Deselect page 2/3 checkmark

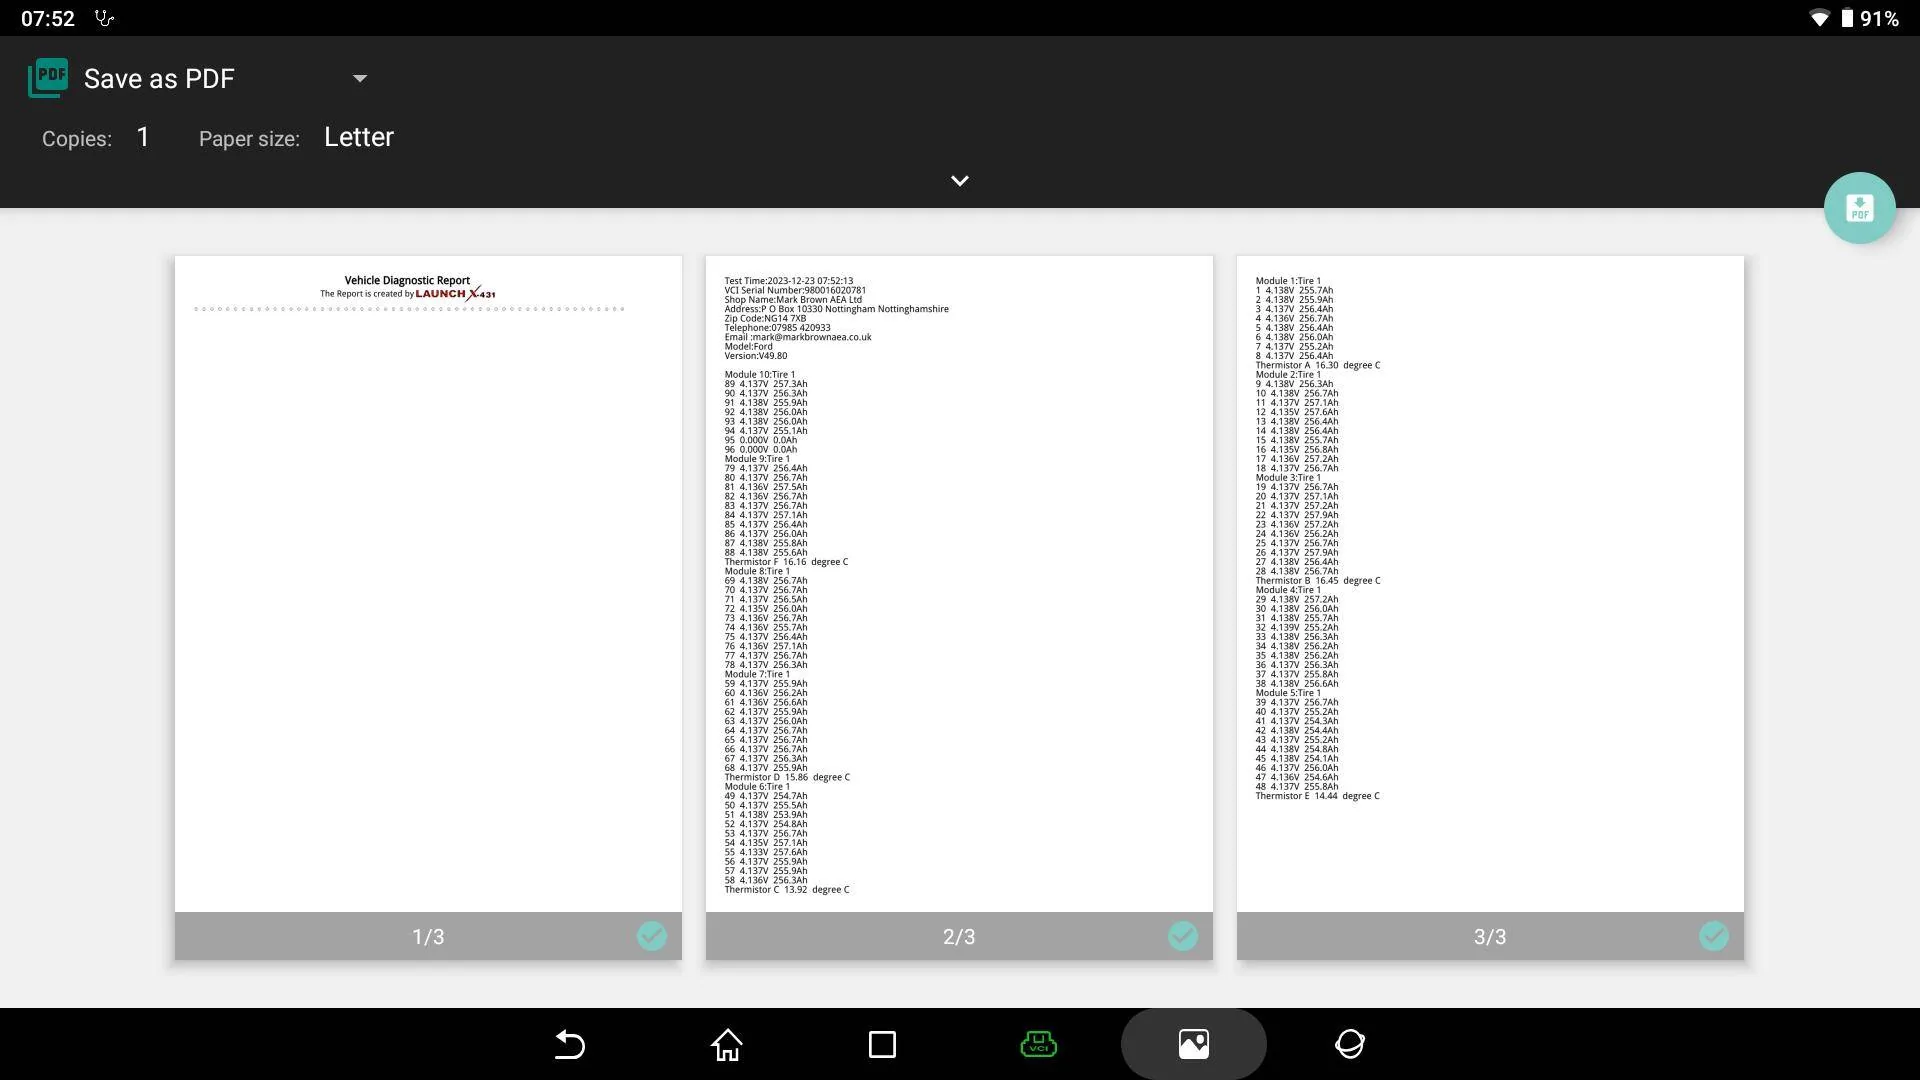[x=1183, y=936]
